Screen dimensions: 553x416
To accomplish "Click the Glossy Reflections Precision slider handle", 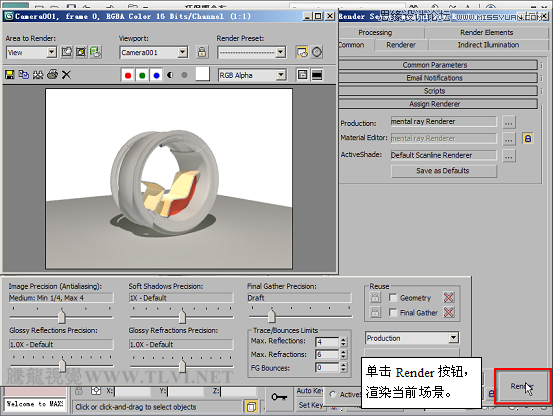I will [x=62, y=365].
